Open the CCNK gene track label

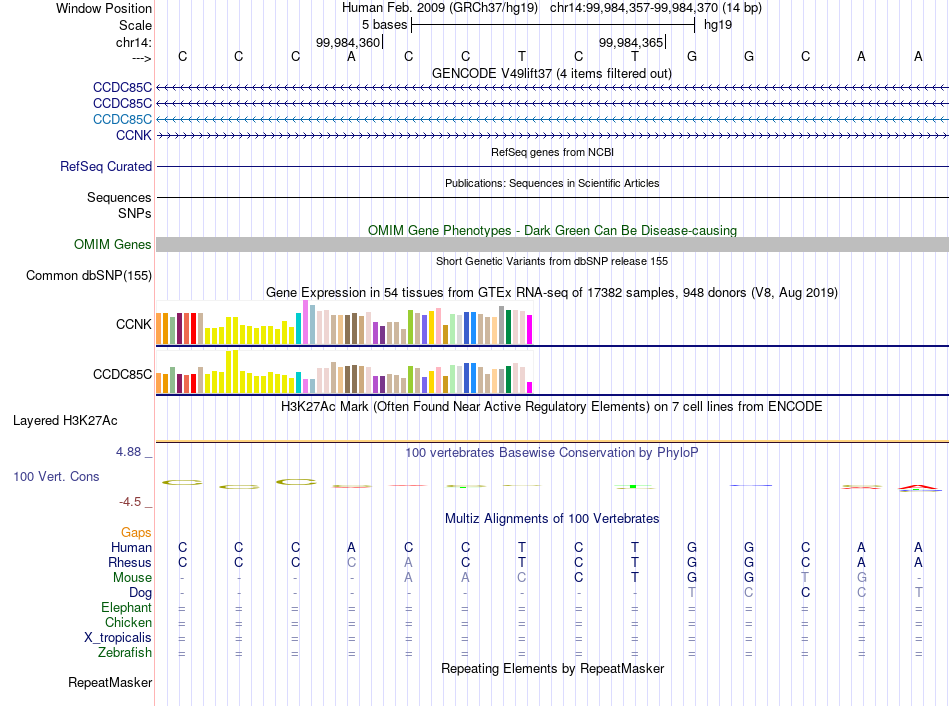[133, 135]
